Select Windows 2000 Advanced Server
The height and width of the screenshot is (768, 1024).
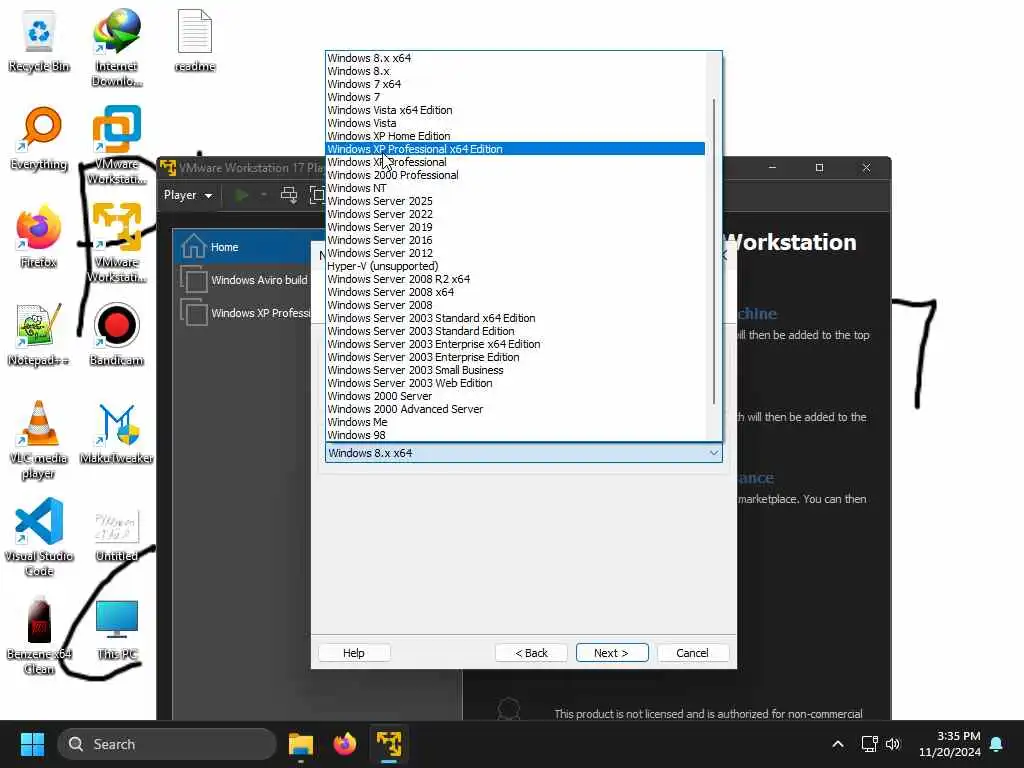[x=515, y=409]
